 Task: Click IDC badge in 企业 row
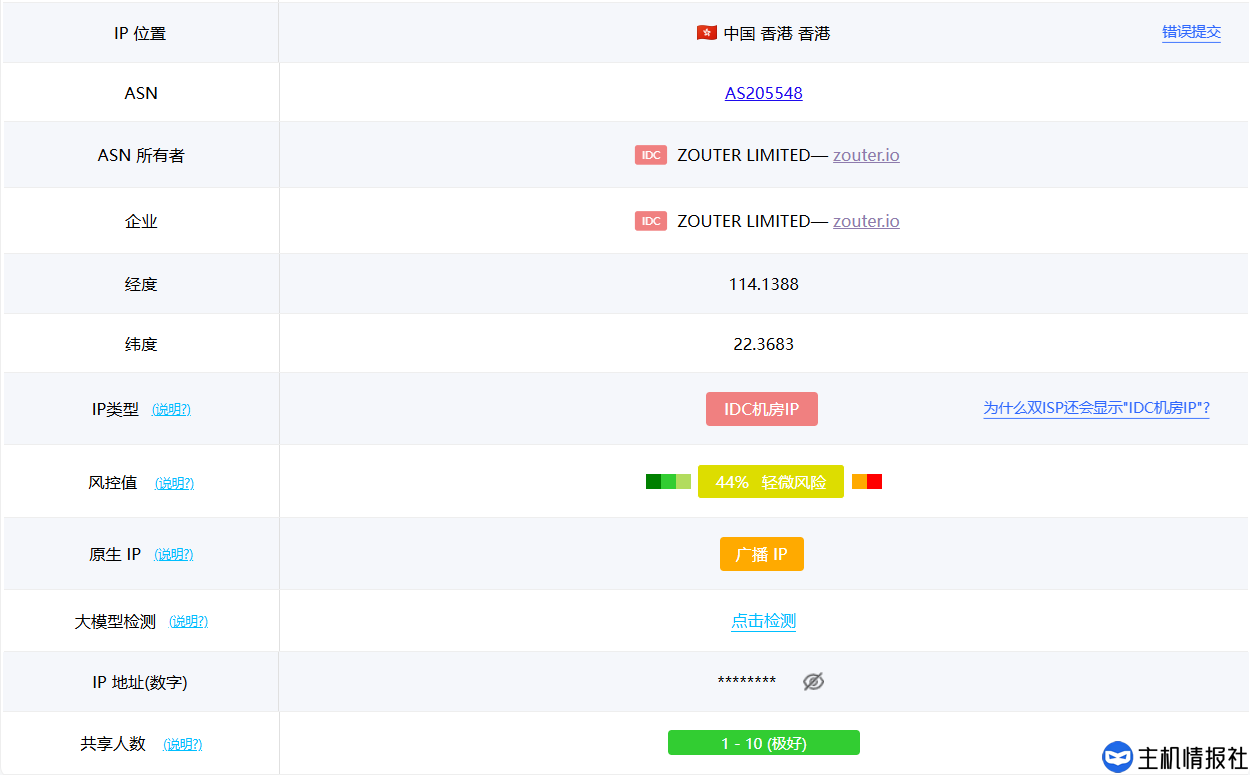pos(650,221)
